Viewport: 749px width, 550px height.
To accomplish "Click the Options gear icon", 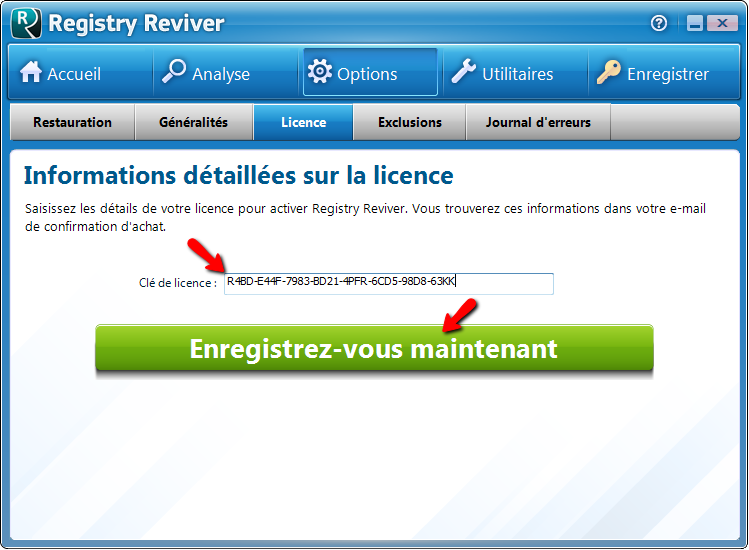I will (320, 72).
